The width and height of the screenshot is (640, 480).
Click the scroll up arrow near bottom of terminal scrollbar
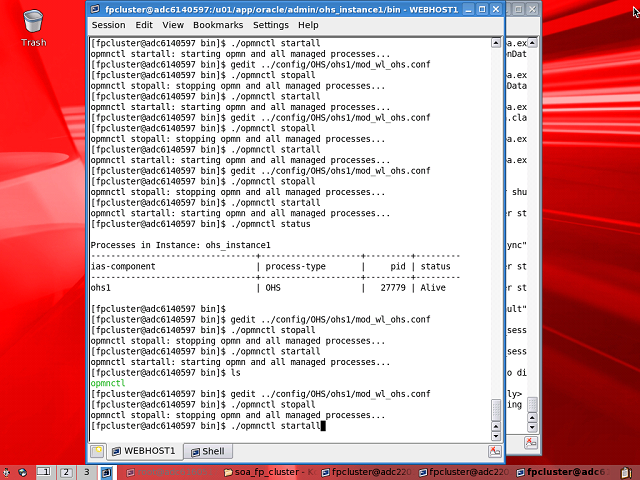(496, 427)
